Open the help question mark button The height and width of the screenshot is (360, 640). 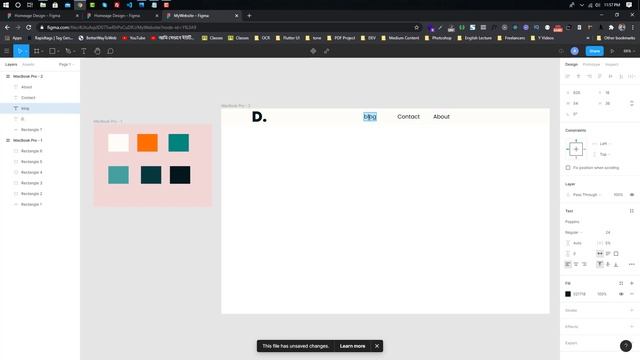pos(626,346)
